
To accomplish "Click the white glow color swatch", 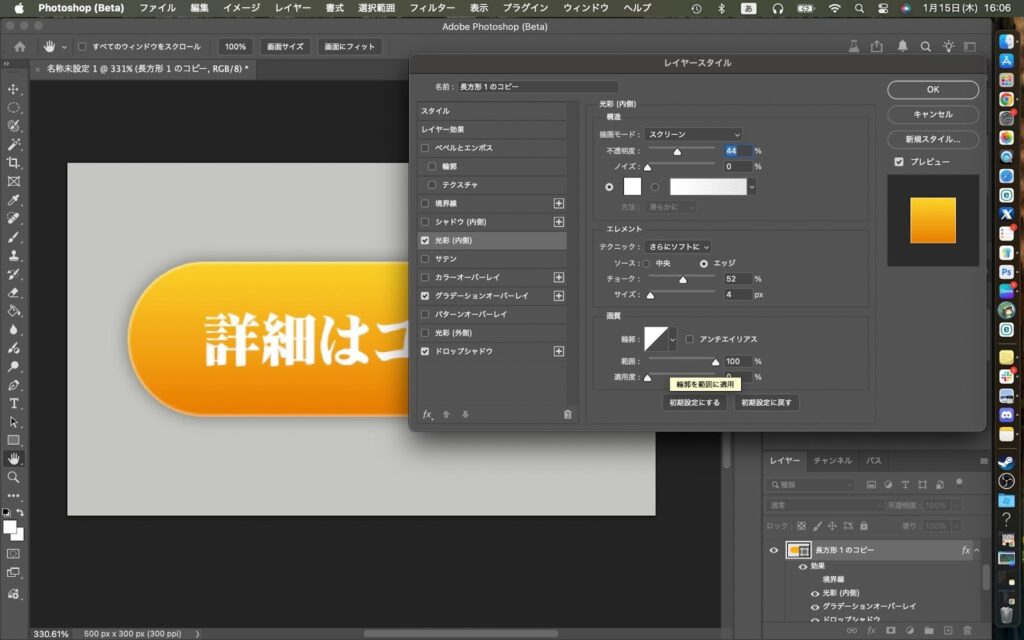I will coord(632,186).
